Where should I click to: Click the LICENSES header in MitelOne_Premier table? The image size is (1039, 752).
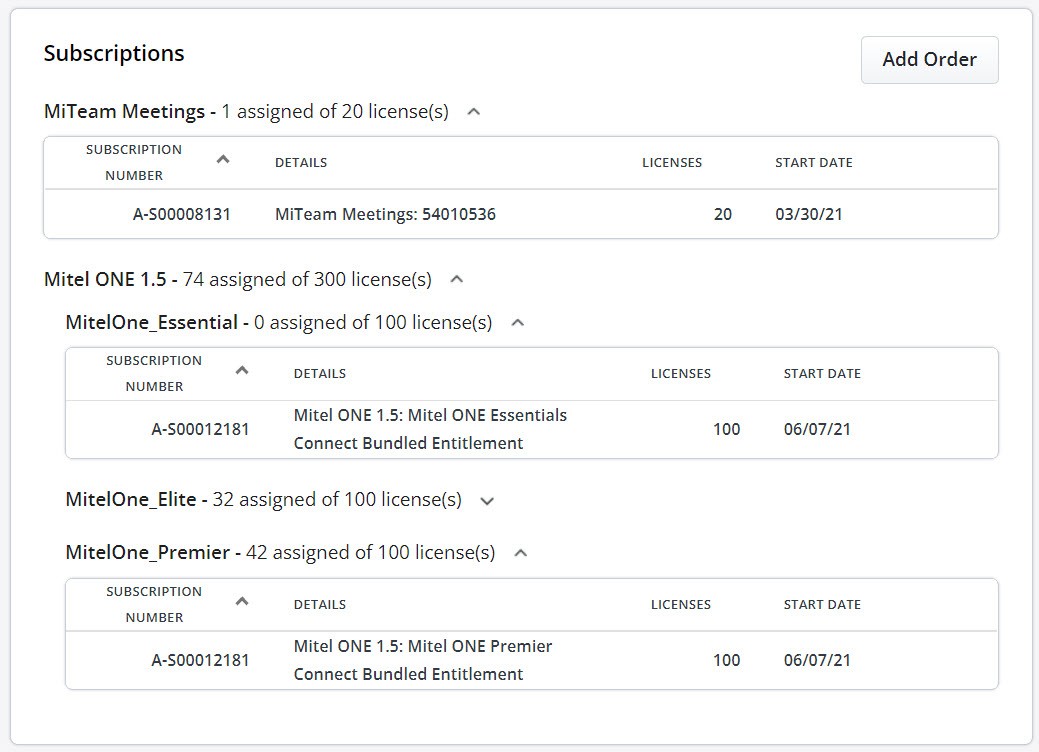click(681, 605)
